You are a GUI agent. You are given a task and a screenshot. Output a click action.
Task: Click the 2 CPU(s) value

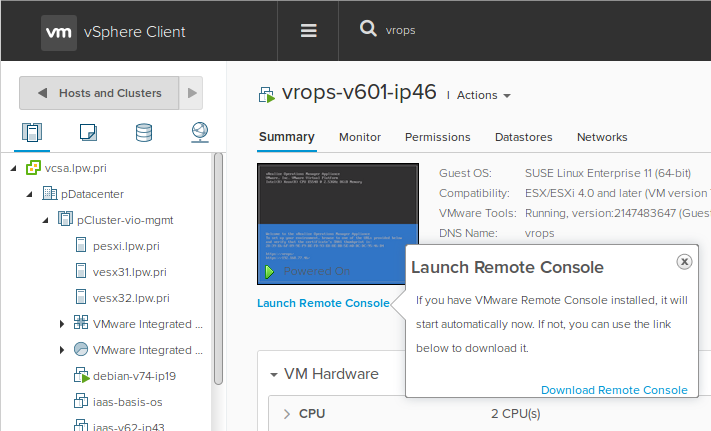[x=516, y=414]
